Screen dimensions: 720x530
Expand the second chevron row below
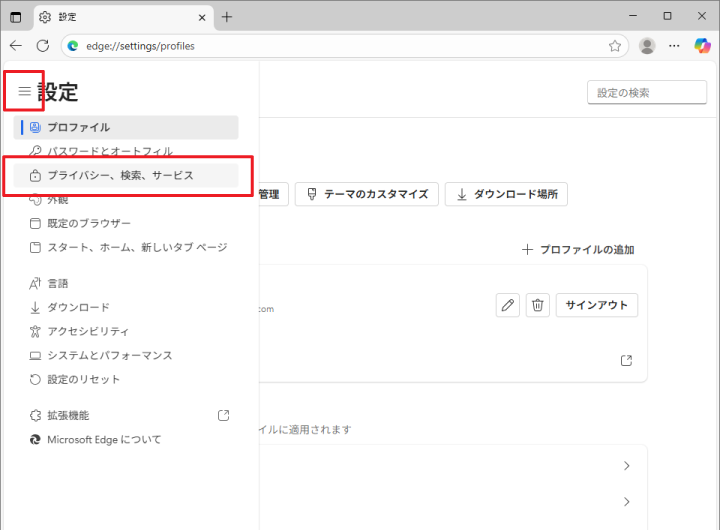pyautogui.click(x=626, y=502)
